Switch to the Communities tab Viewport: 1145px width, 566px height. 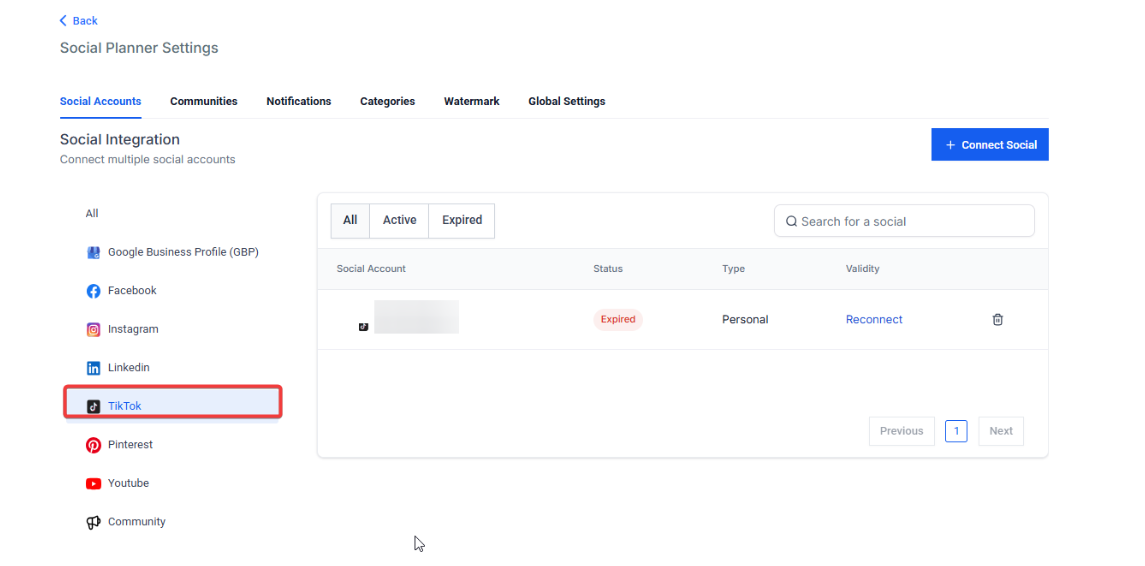[203, 101]
